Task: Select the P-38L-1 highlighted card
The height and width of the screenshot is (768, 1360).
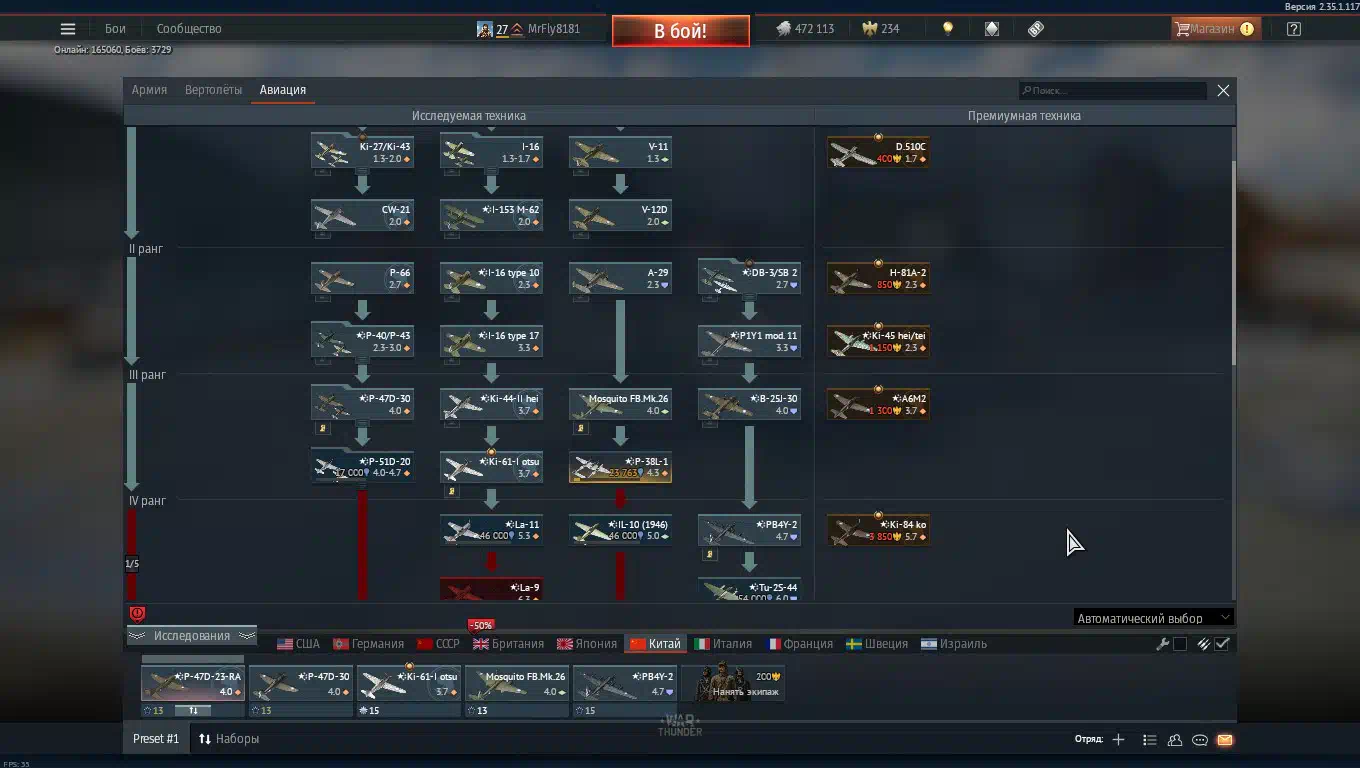Action: [x=620, y=467]
